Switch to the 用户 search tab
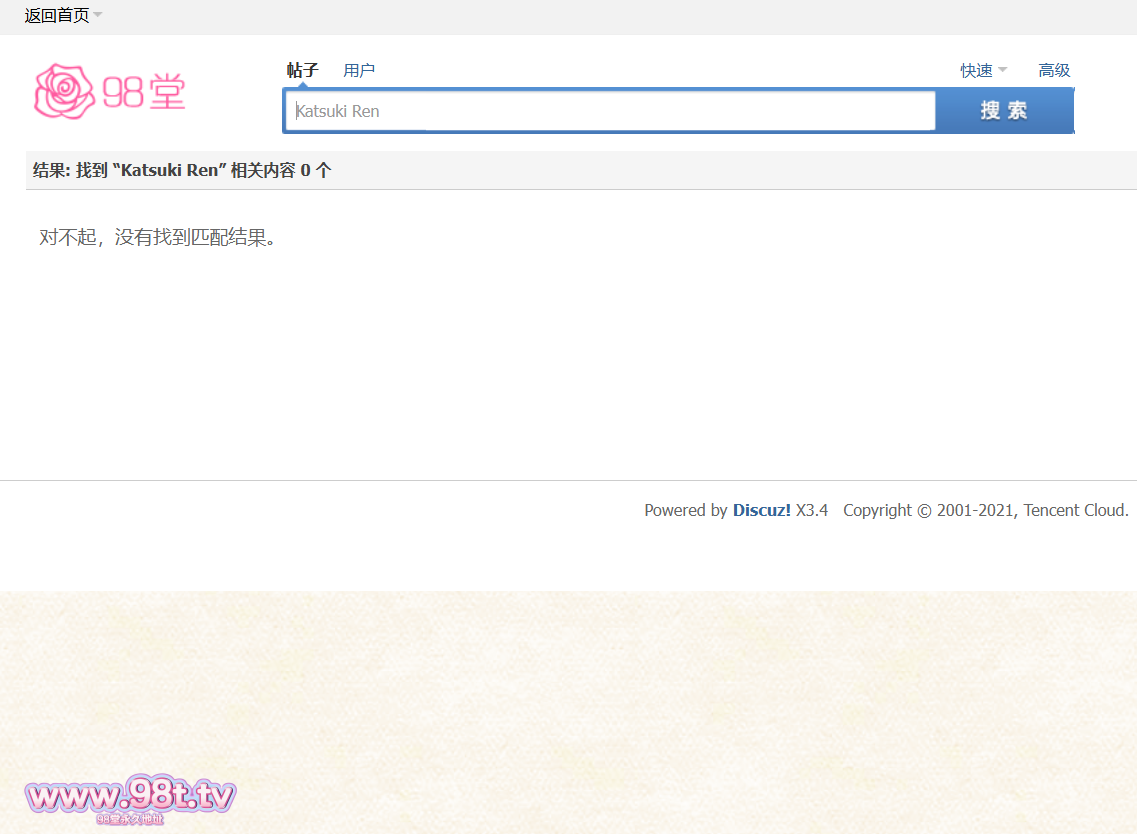 click(x=358, y=70)
